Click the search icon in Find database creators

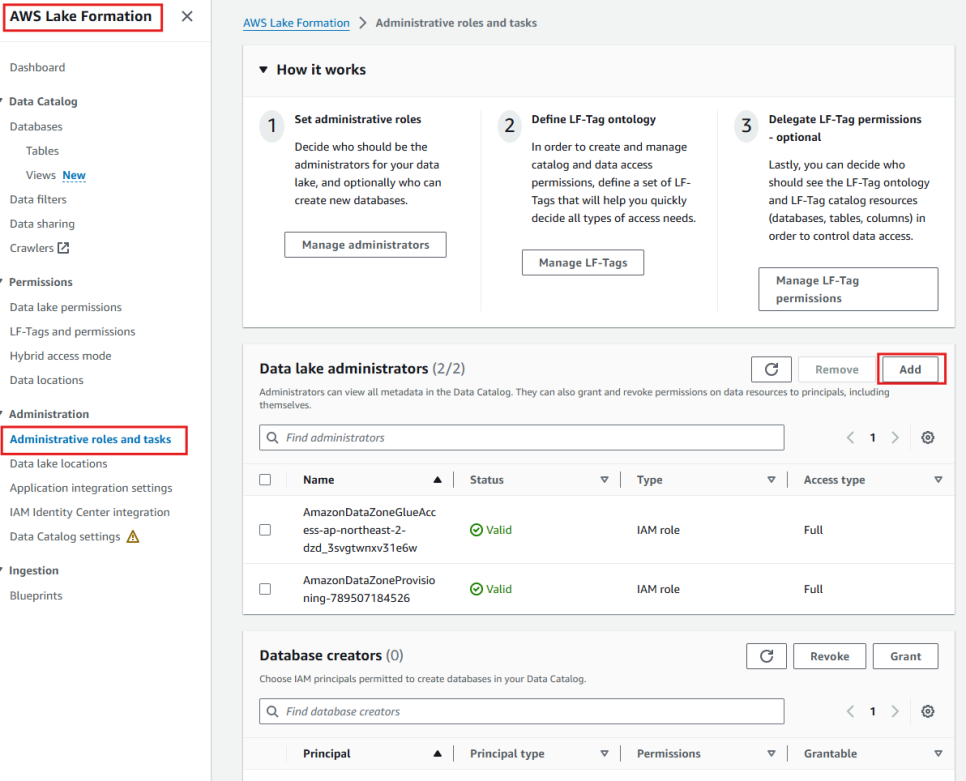pyautogui.click(x=272, y=711)
